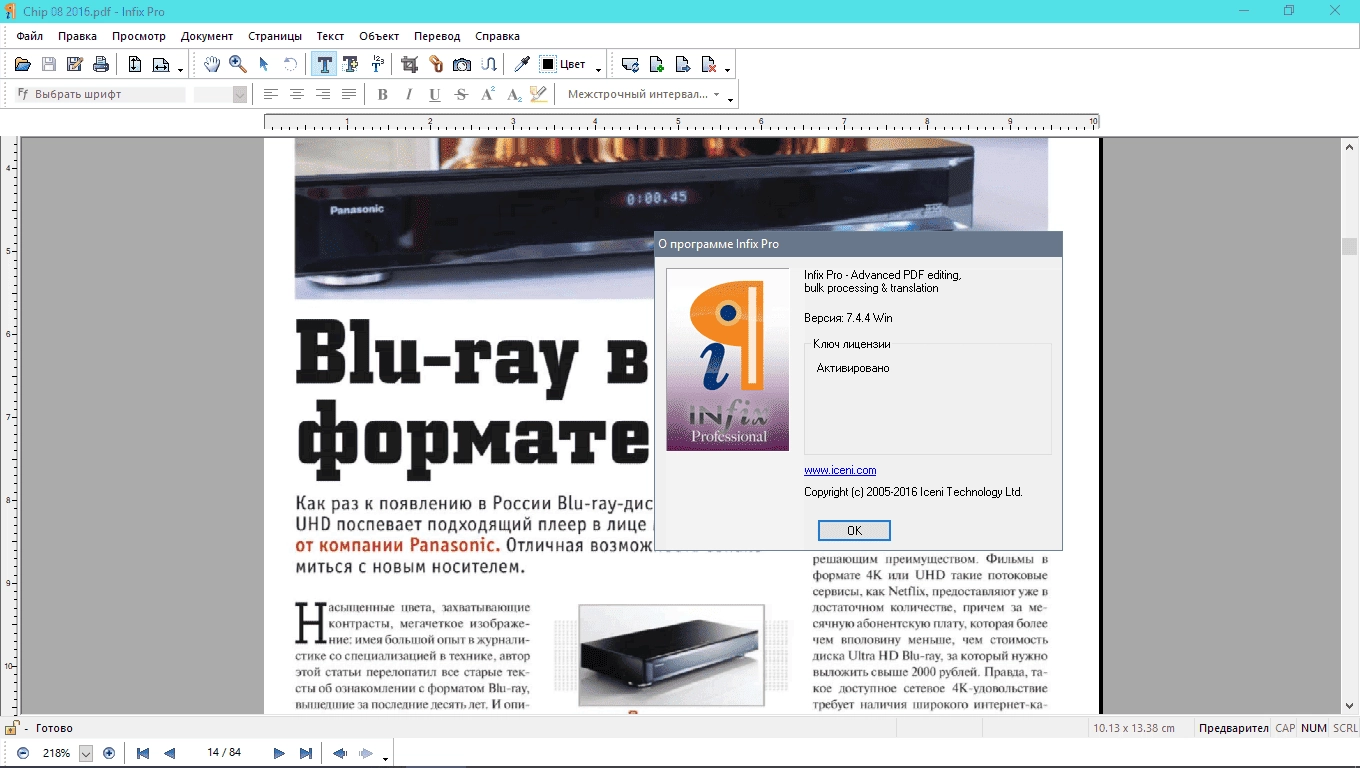Click the Print icon
Screen dimensions: 1360x768
101,65
